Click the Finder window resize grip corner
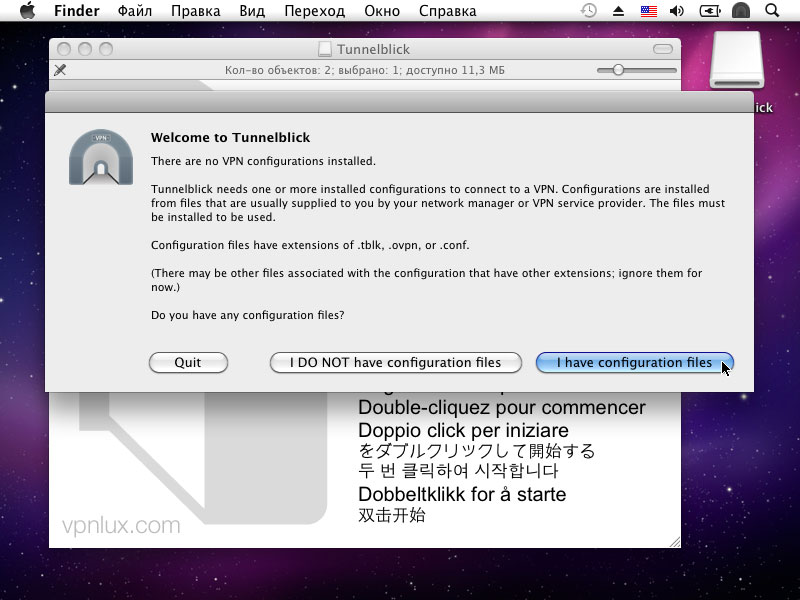 [674, 542]
